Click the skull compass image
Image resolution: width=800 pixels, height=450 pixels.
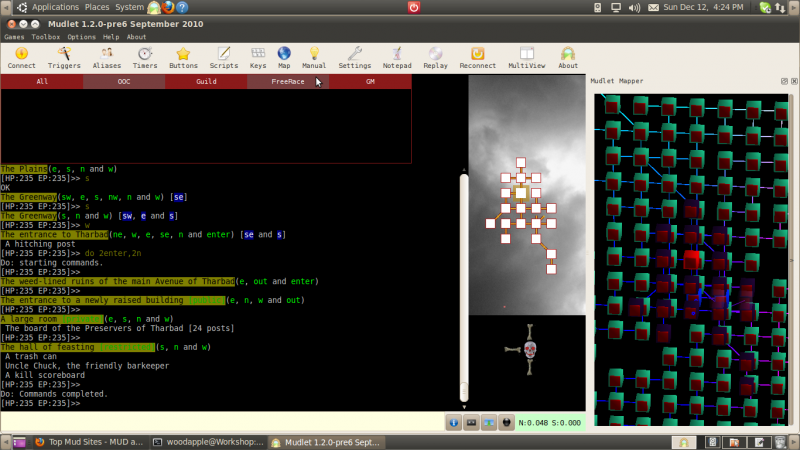point(528,350)
